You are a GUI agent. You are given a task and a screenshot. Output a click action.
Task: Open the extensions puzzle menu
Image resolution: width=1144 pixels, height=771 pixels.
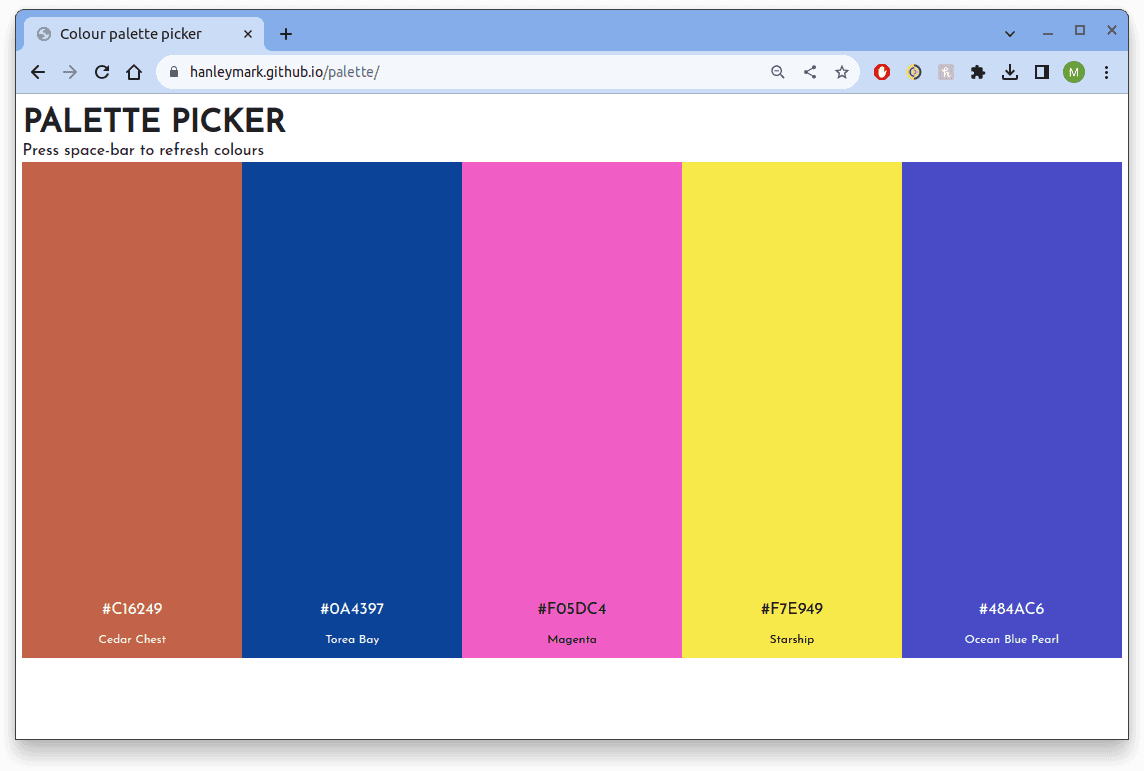tap(978, 71)
